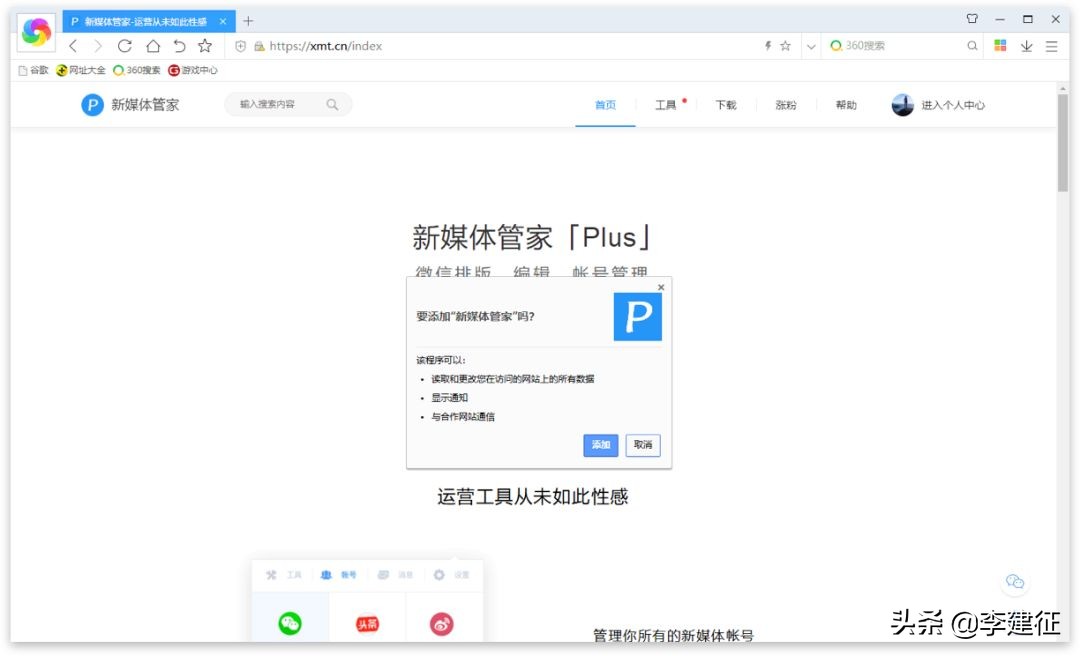Image resolution: width=1080 pixels, height=656 pixels.
Task: Open the browser hamburger menu
Action: point(1052,46)
